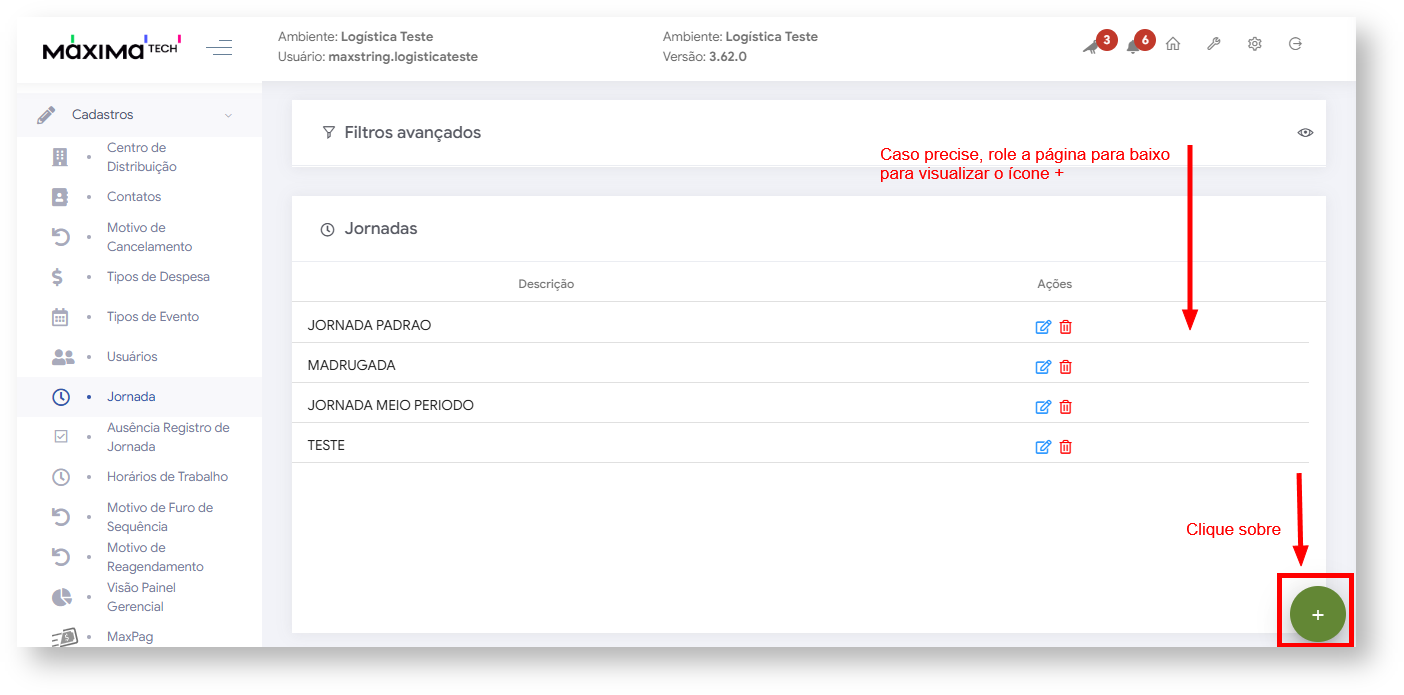
Task: Go to home via house icon
Action: pyautogui.click(x=1173, y=45)
